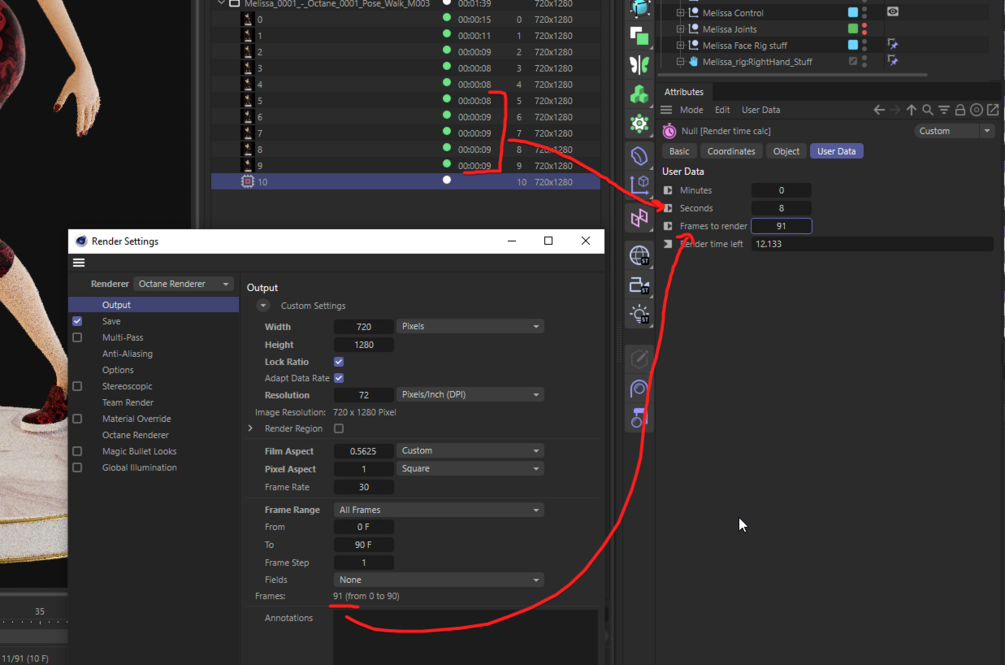Image resolution: width=1005 pixels, height=665 pixels.
Task: Go up one level in Attributes
Action: [911, 110]
